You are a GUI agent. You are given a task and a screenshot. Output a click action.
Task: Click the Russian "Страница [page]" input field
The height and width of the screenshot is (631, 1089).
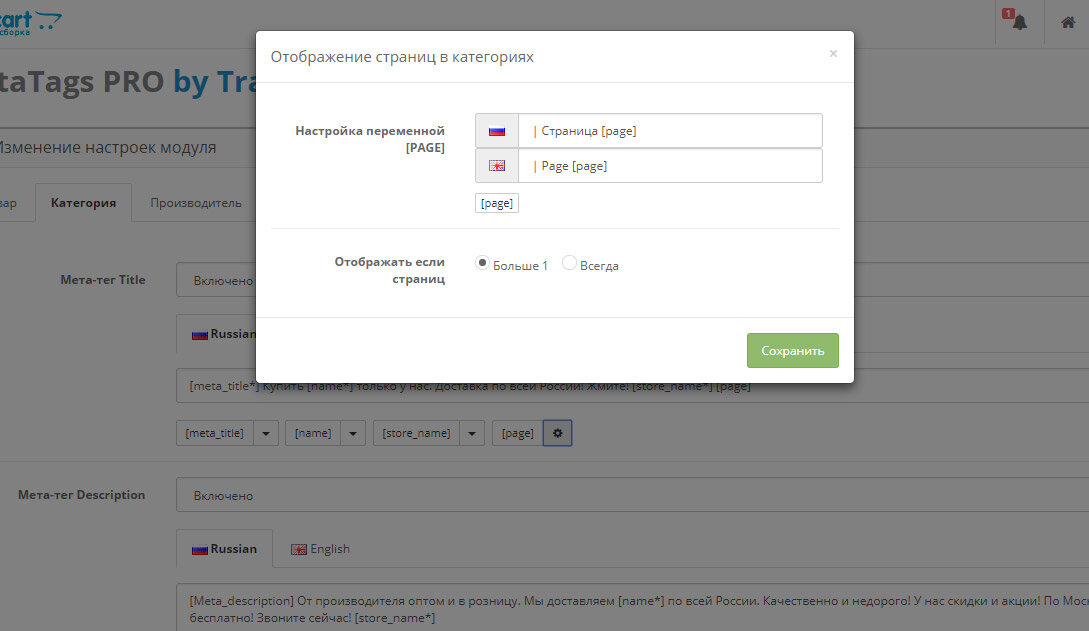pos(670,131)
